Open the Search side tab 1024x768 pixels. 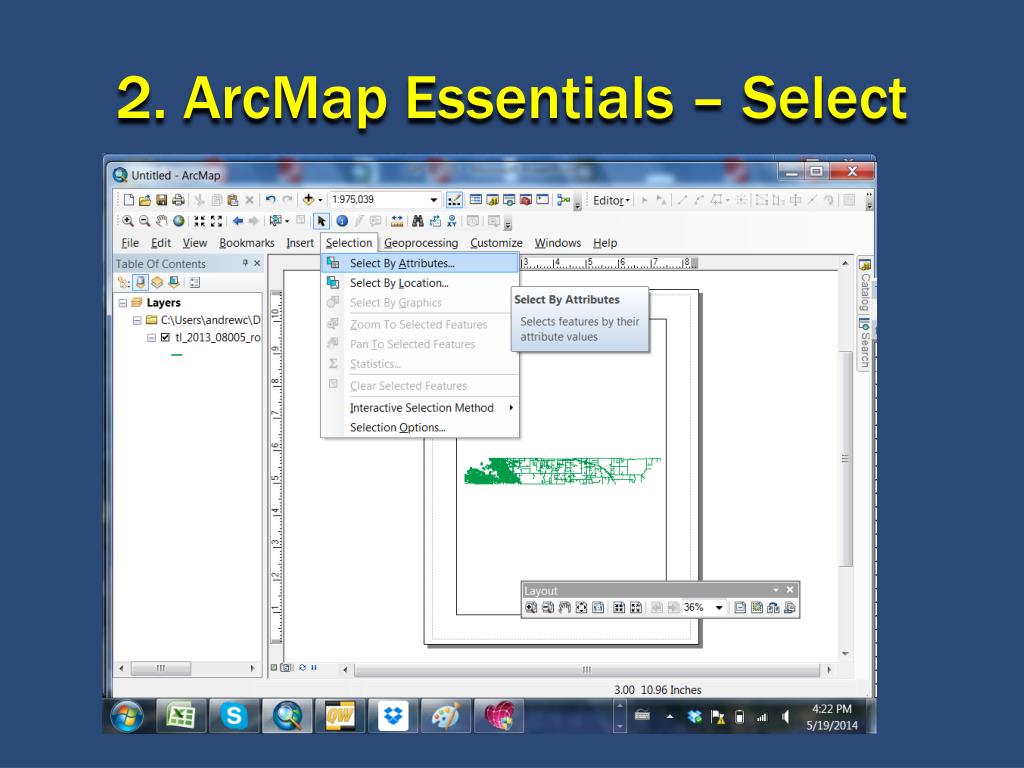pos(865,343)
